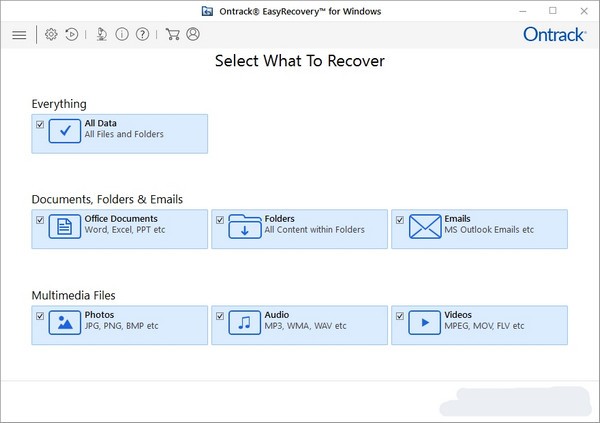The height and width of the screenshot is (423, 600).
Task: Click the shopping cart icon
Action: (173, 34)
